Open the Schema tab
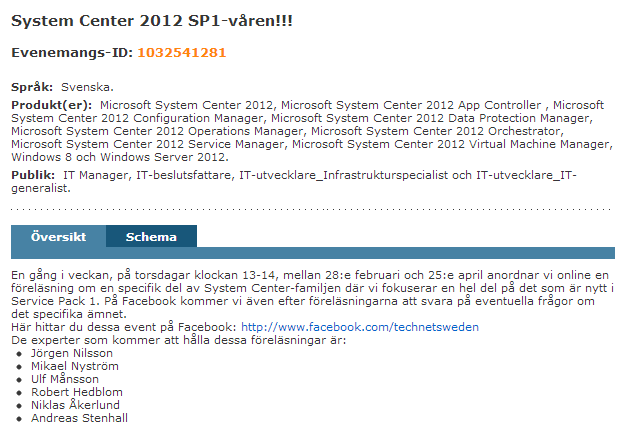The width and height of the screenshot is (624, 434). click(x=151, y=237)
